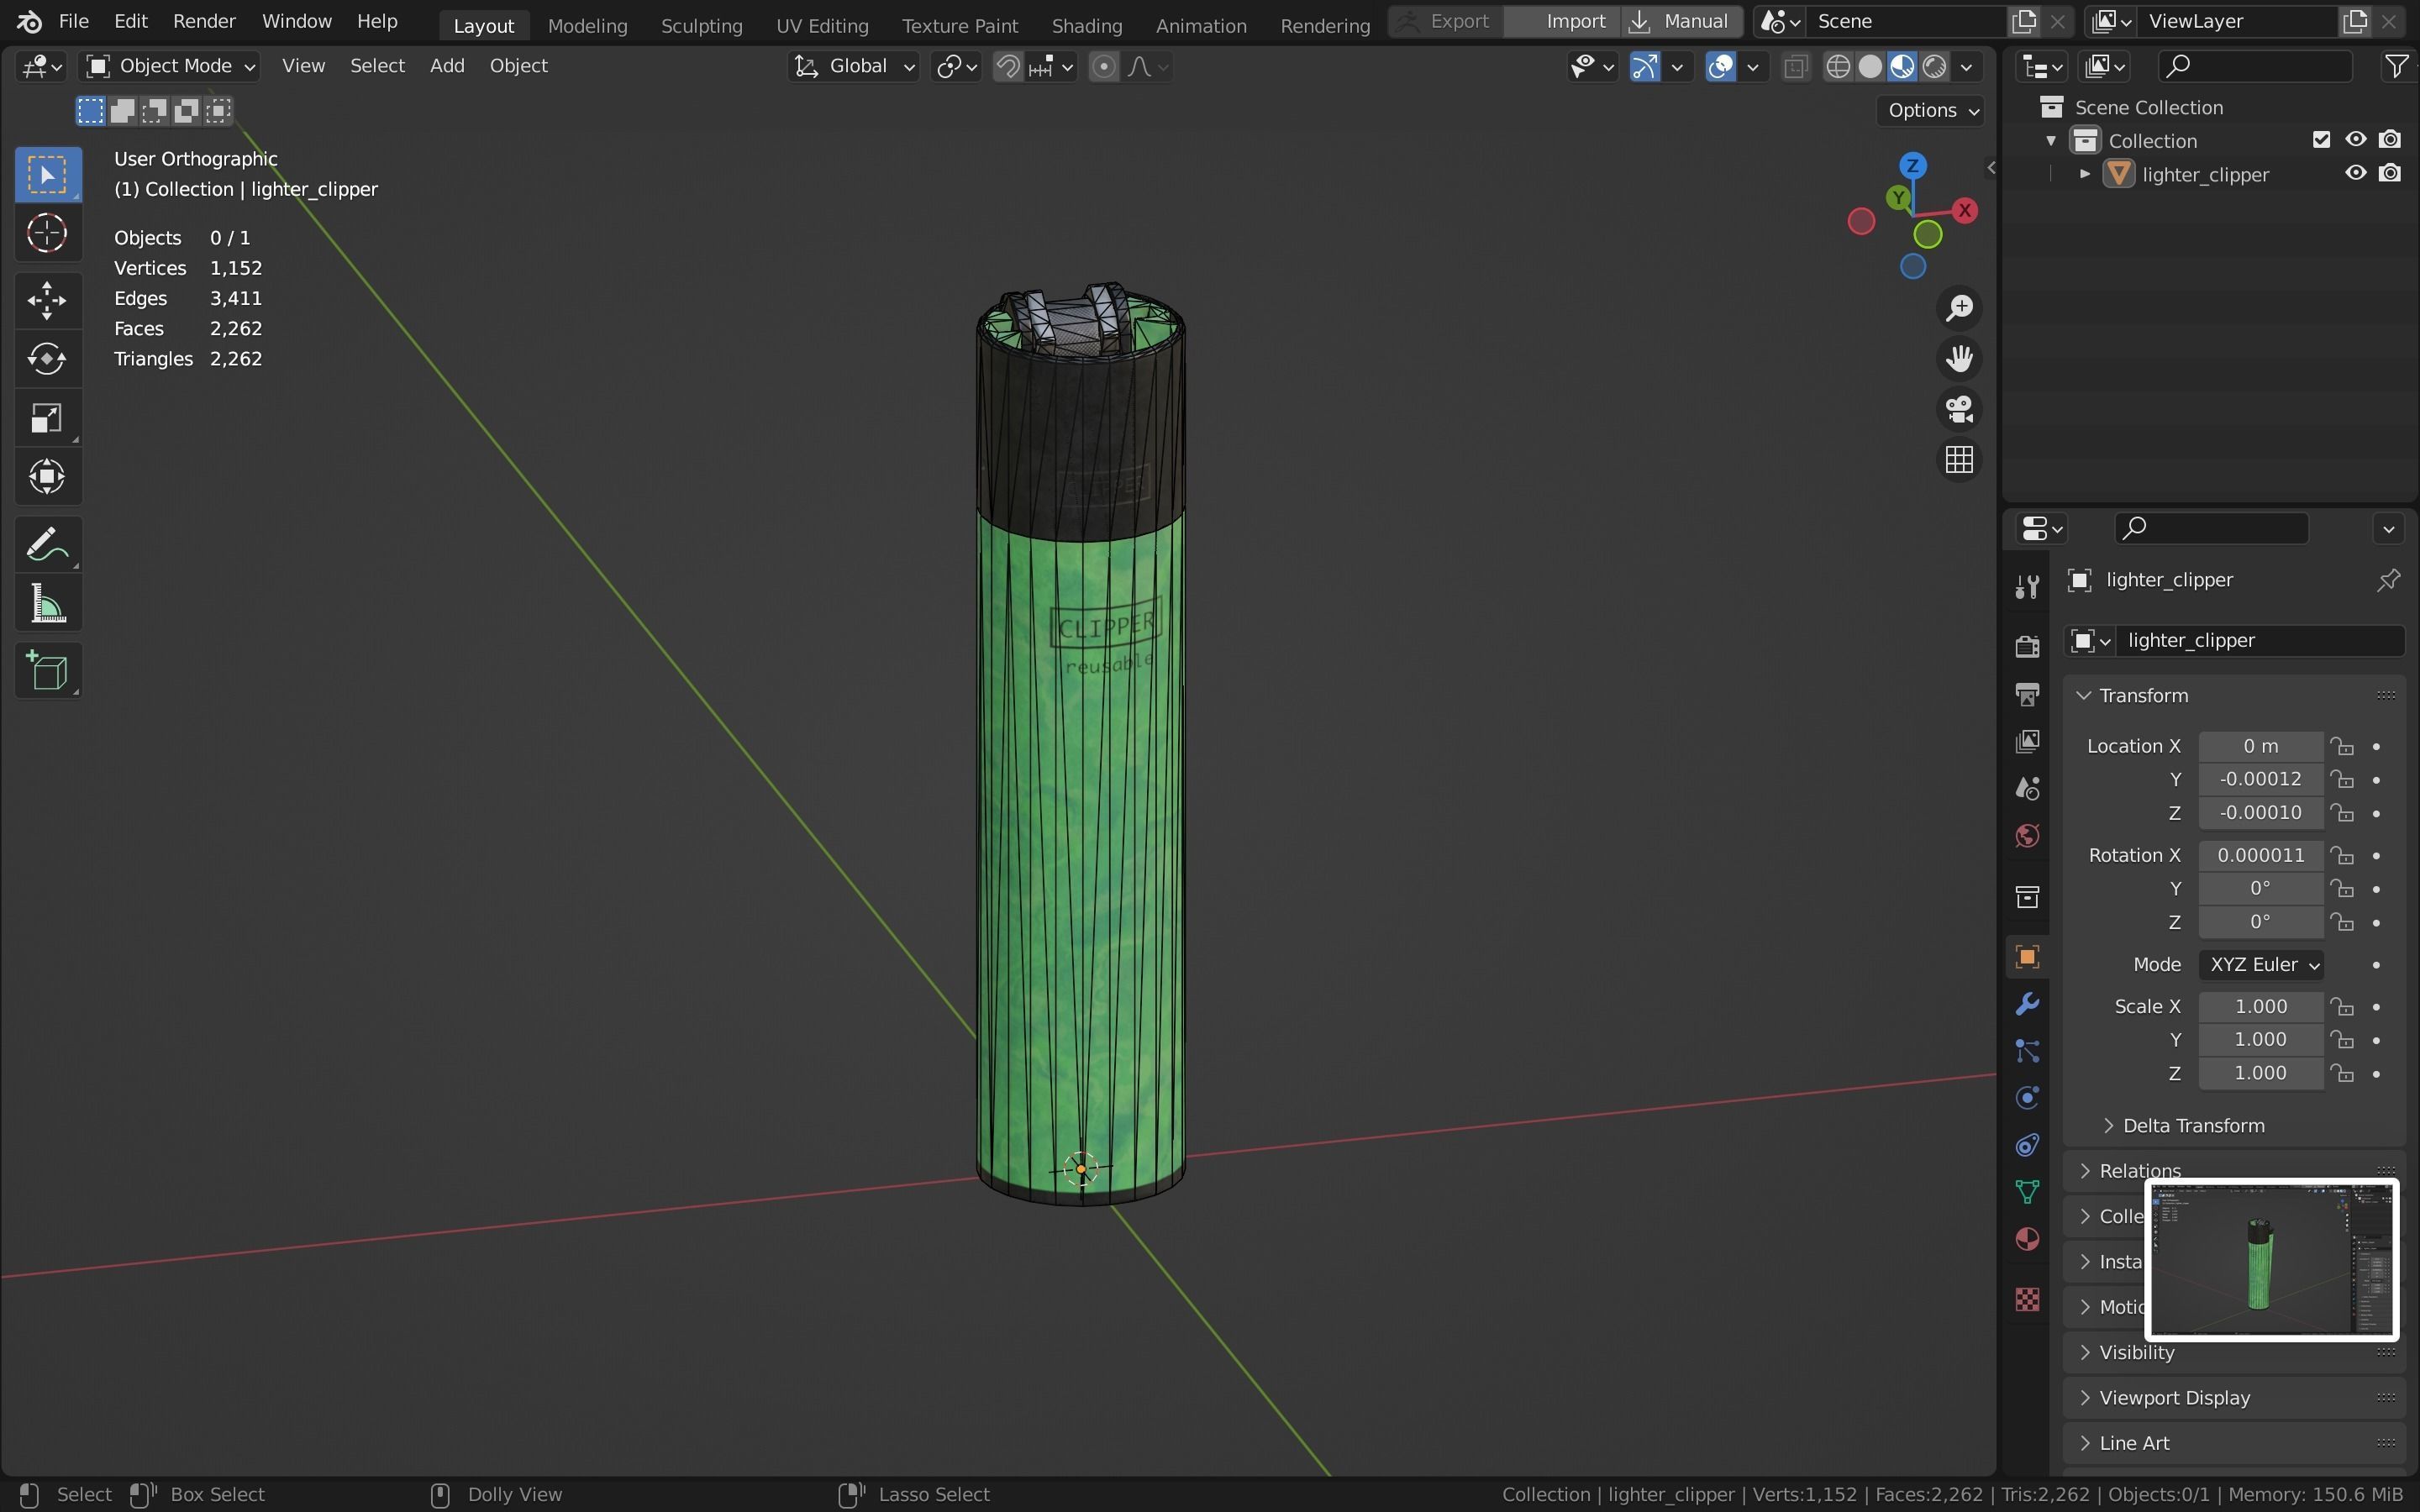2420x1512 pixels.
Task: Toggle X-ray mode
Action: tap(1795, 67)
